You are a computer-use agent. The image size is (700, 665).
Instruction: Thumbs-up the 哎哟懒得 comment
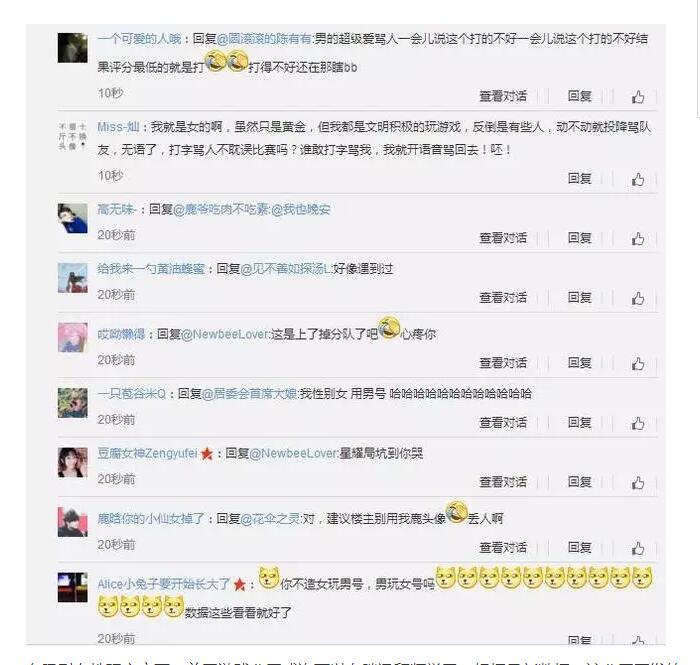(x=638, y=363)
